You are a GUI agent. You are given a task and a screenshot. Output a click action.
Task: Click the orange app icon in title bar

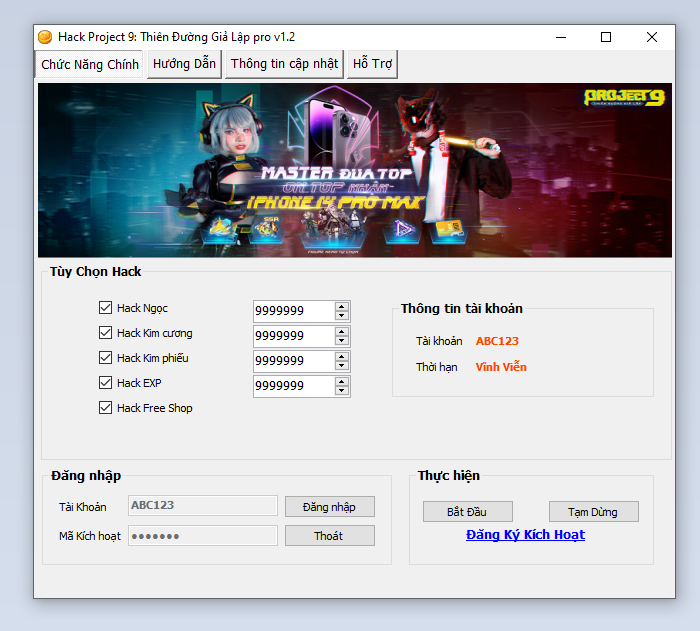click(45, 37)
